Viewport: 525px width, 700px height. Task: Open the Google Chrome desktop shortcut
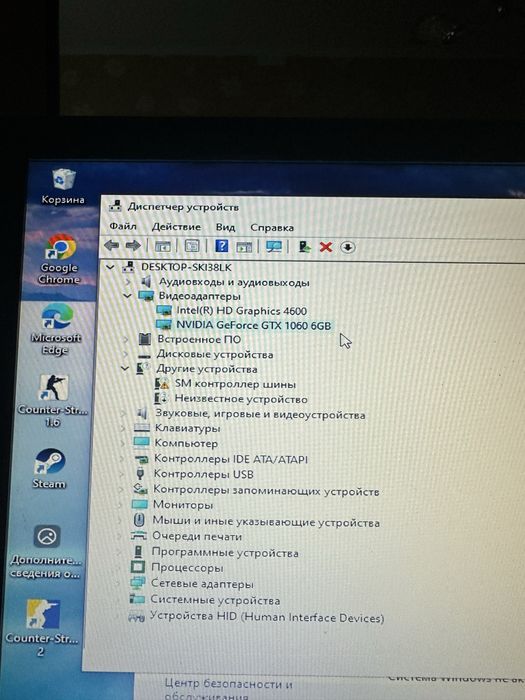(59, 259)
